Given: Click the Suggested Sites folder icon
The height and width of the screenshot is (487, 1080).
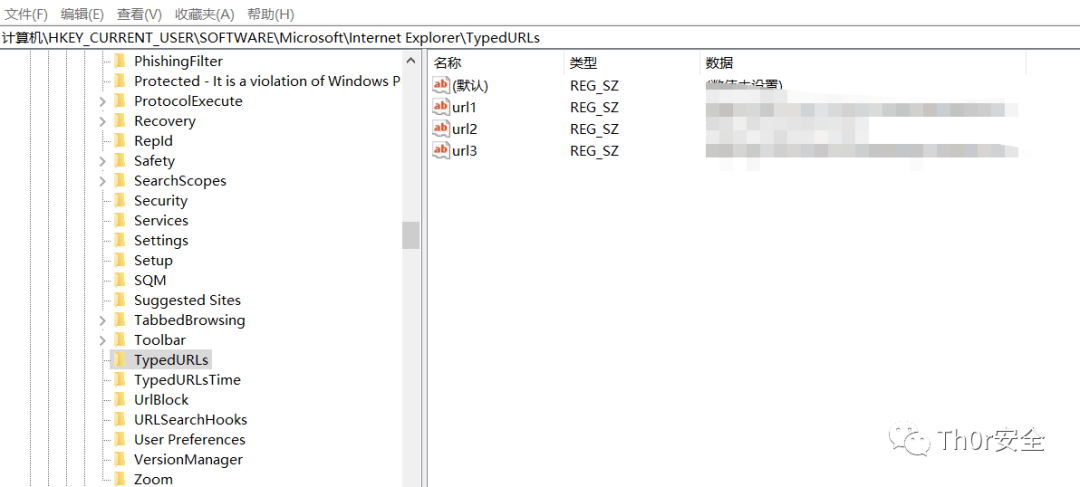Looking at the screenshot, I should (120, 300).
